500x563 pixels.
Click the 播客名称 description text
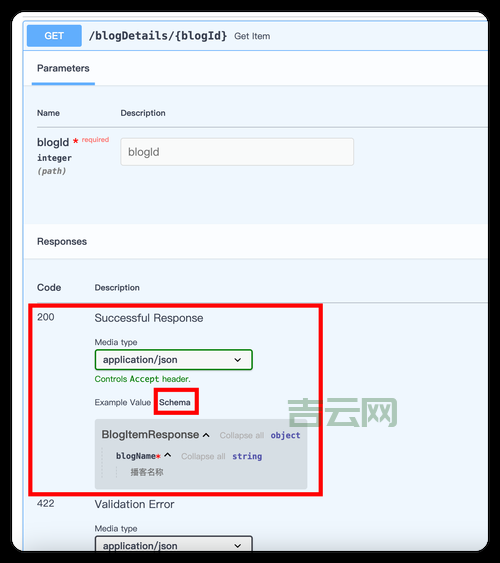click(147, 472)
